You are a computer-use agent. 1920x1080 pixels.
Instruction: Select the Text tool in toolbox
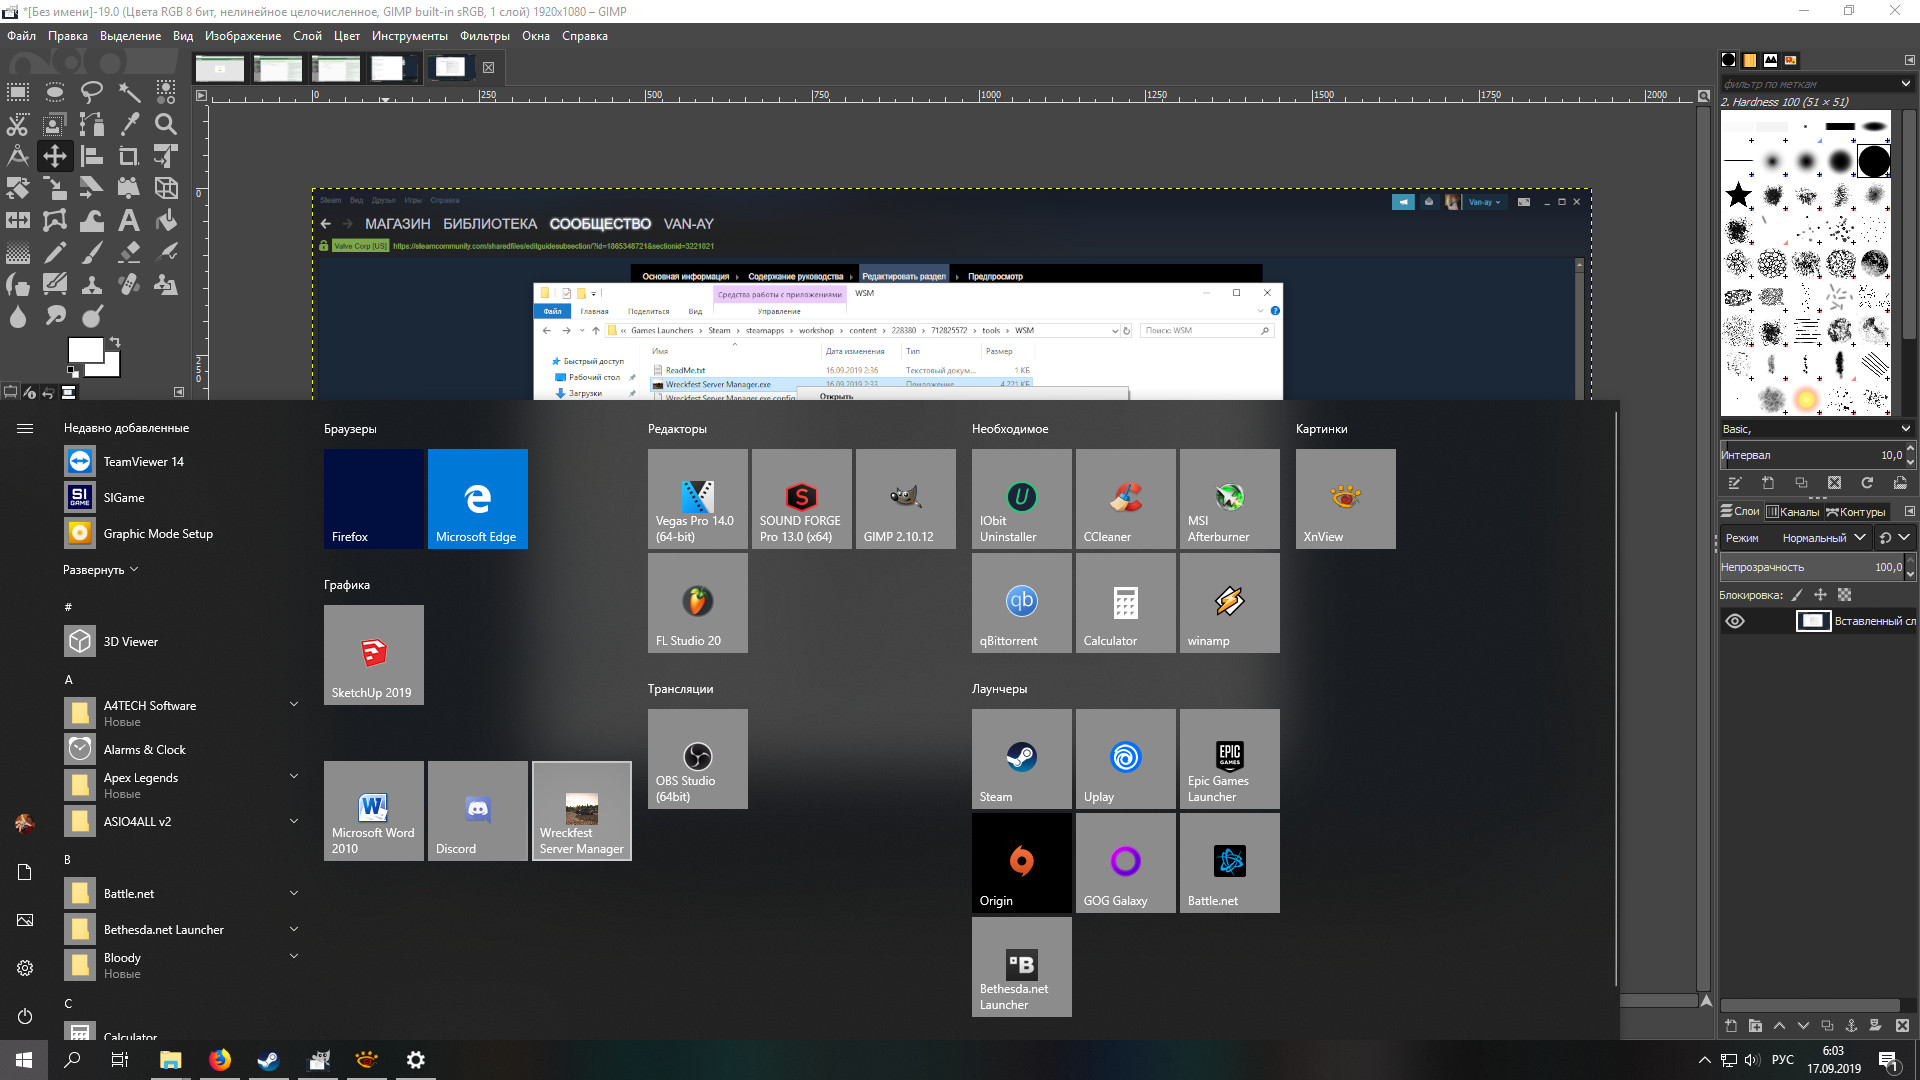click(x=129, y=220)
